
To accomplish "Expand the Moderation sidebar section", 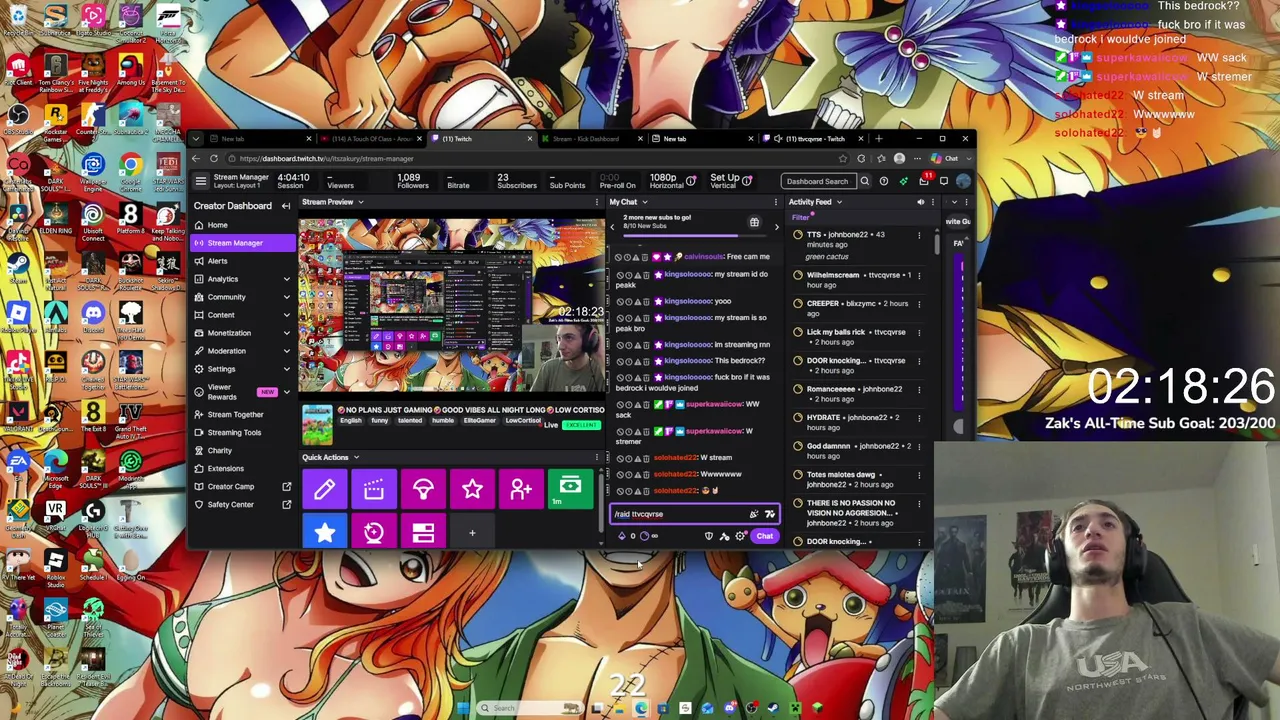I will pyautogui.click(x=242, y=351).
